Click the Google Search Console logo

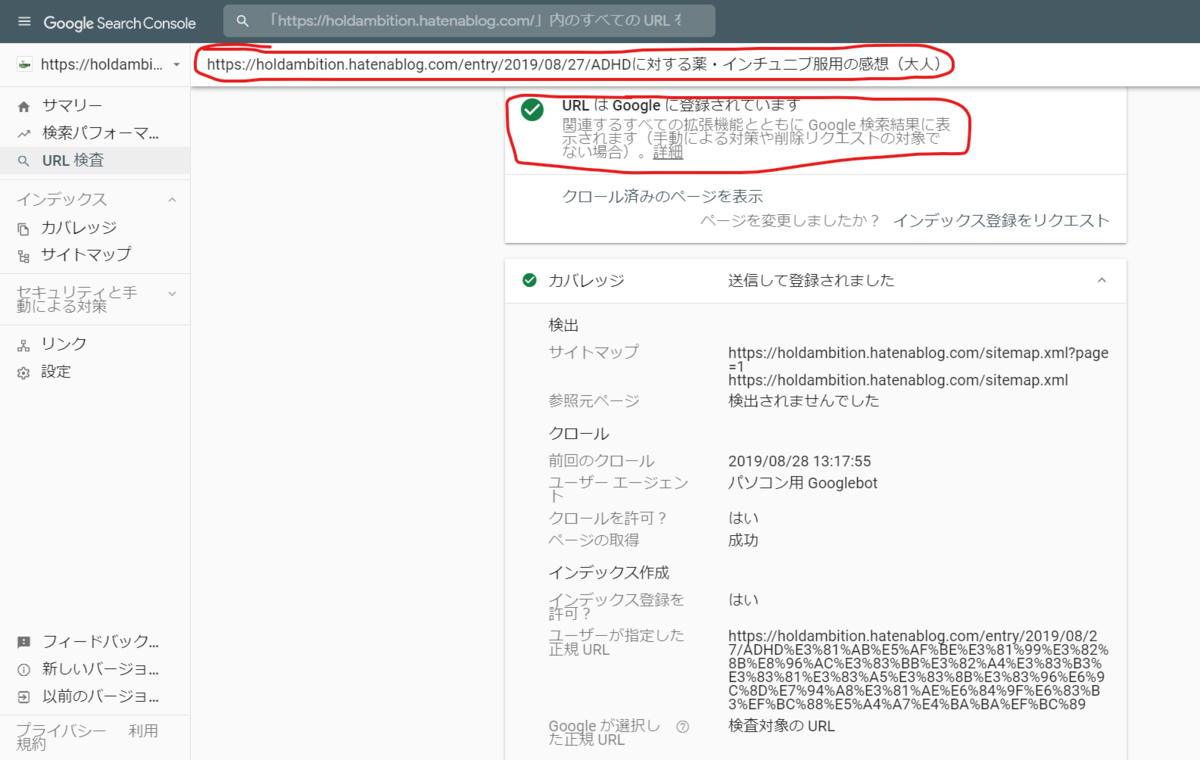click(120, 22)
